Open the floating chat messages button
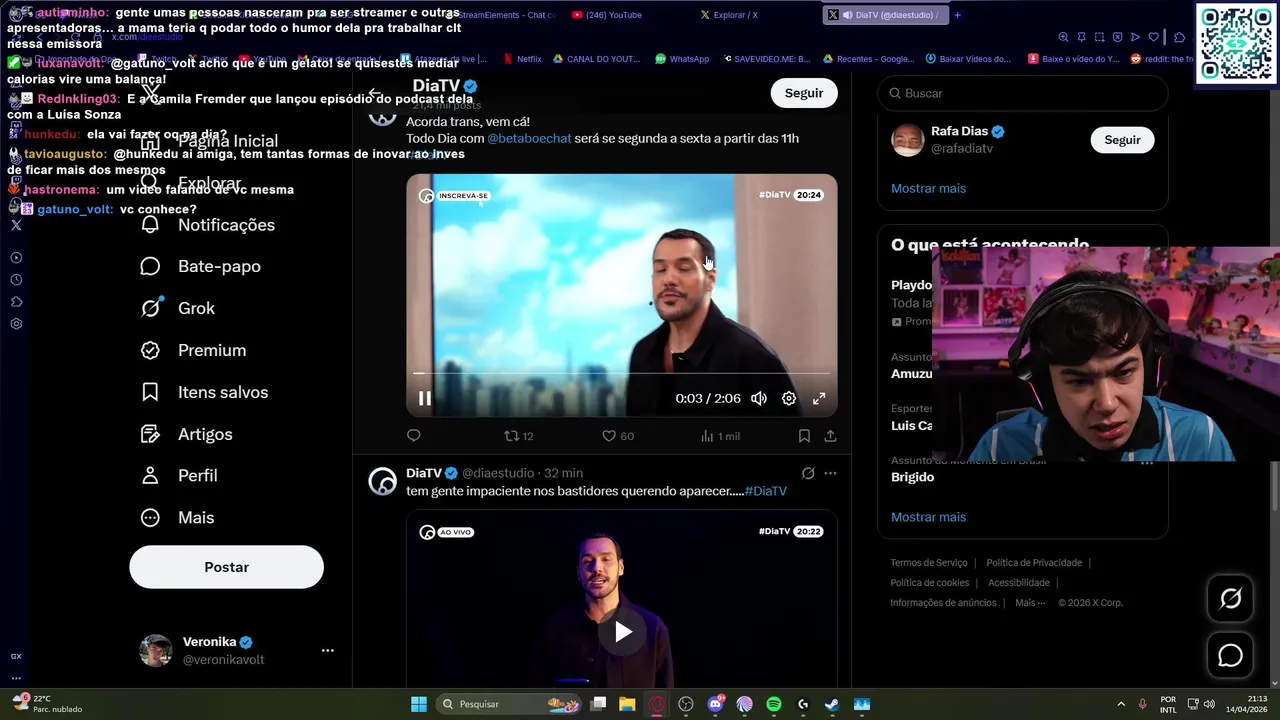 pos(1230,656)
